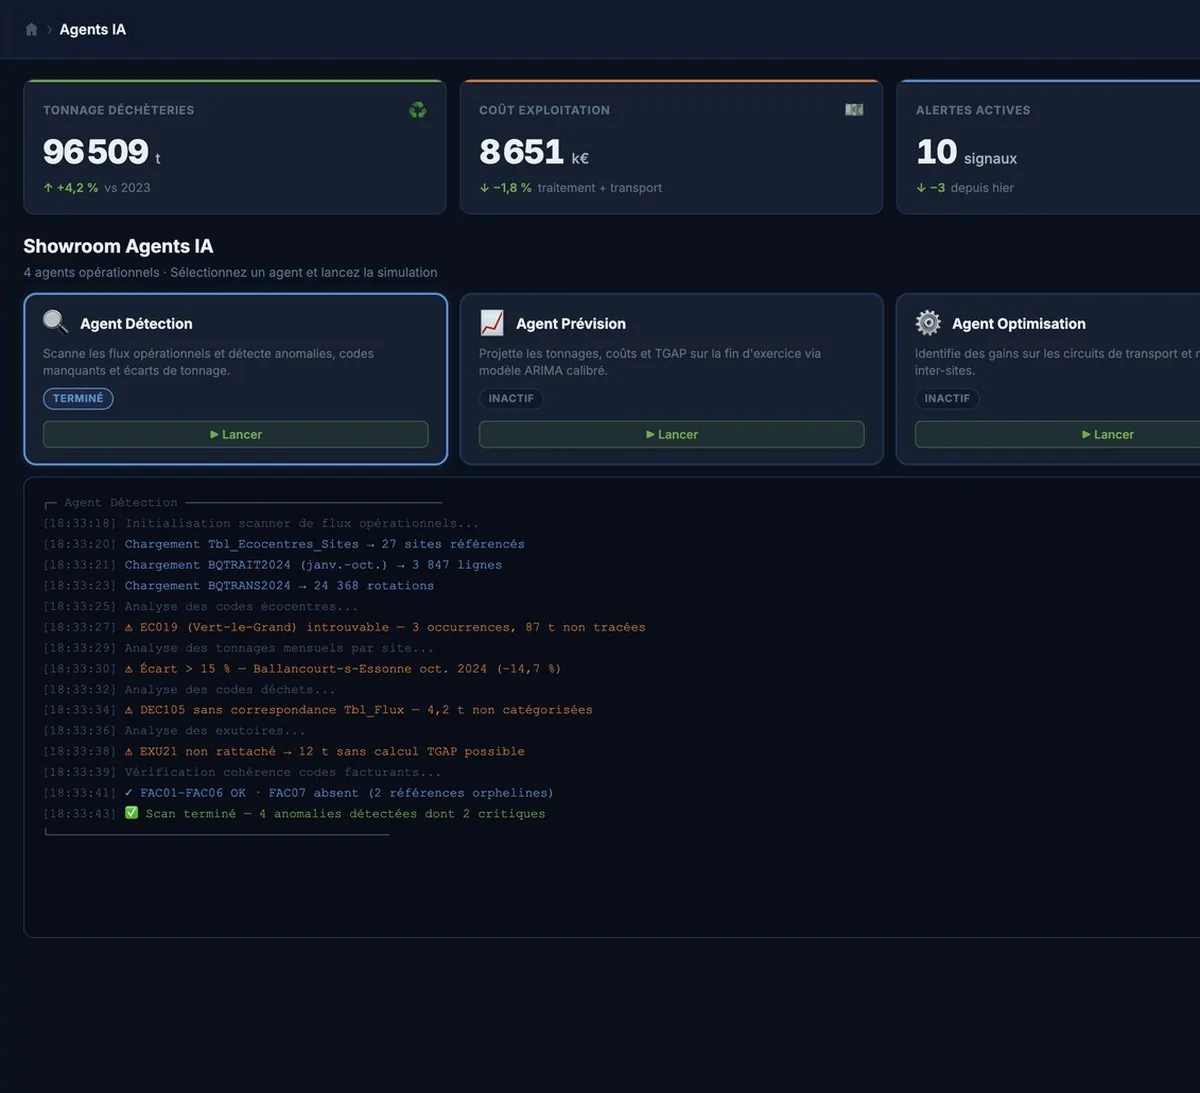Click the Chargement BQTRAIT2024 log line
Viewport: 1200px width, 1093px height.
click(x=273, y=565)
